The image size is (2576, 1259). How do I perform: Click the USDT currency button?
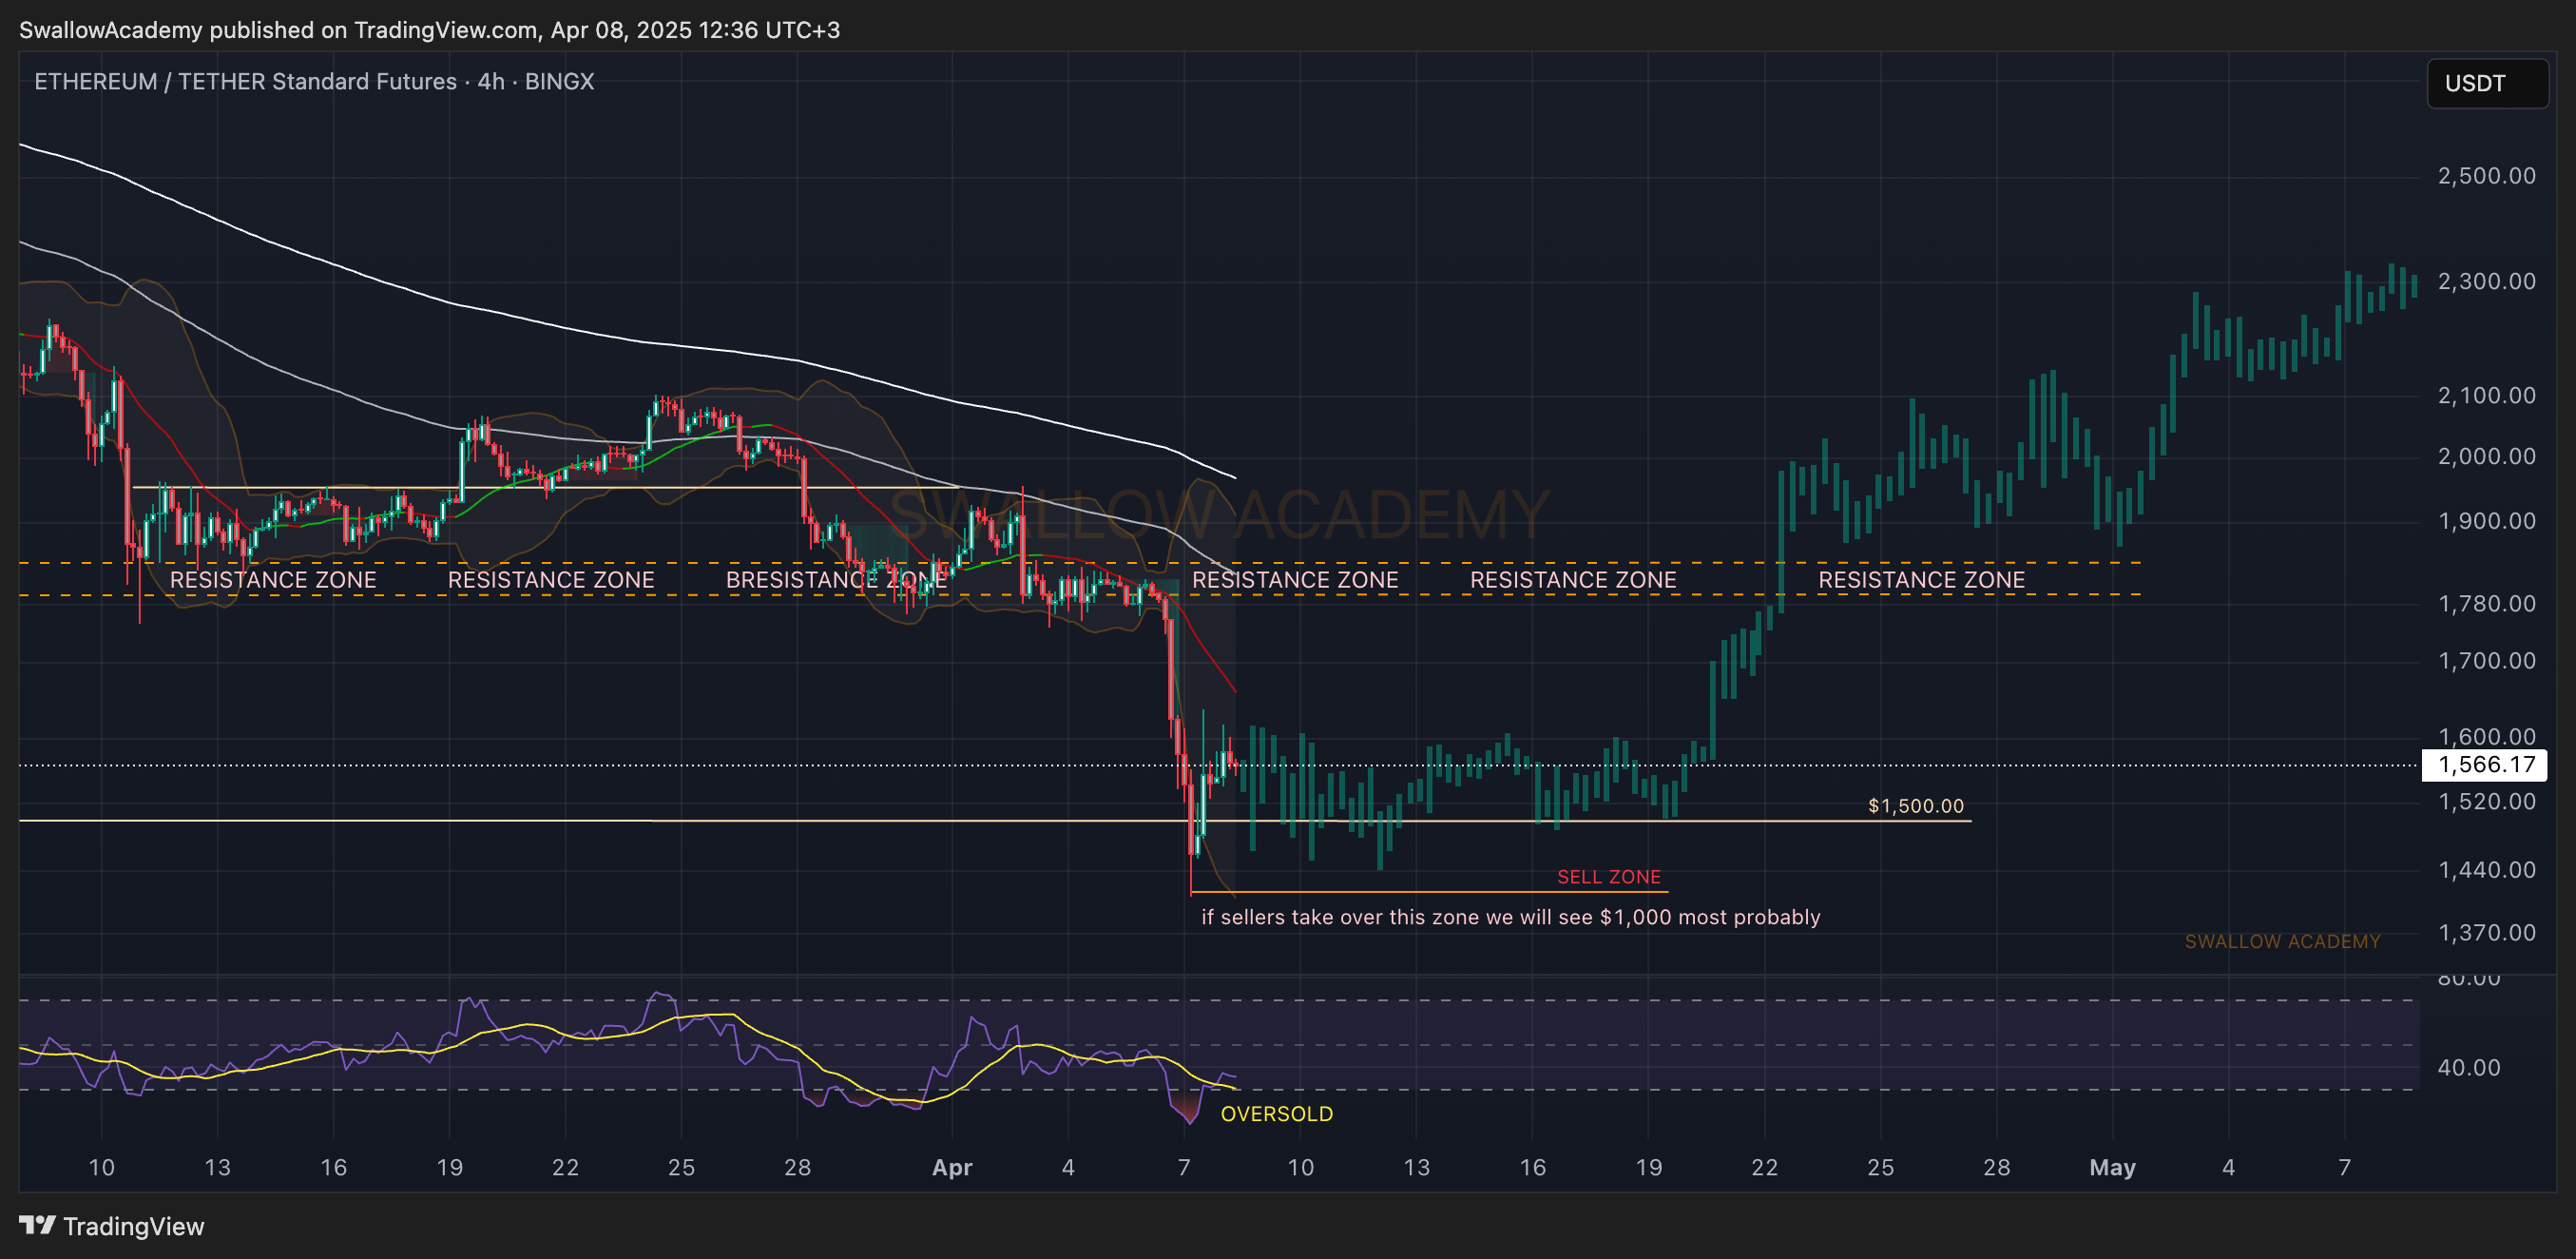tap(2487, 83)
